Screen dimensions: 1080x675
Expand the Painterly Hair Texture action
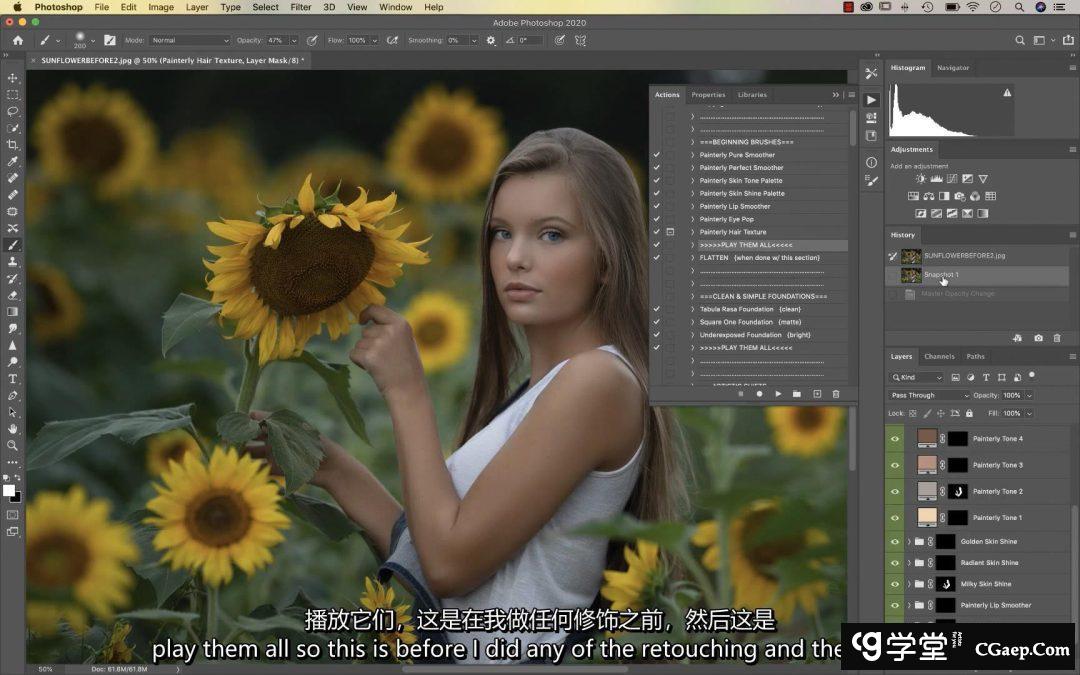[692, 232]
